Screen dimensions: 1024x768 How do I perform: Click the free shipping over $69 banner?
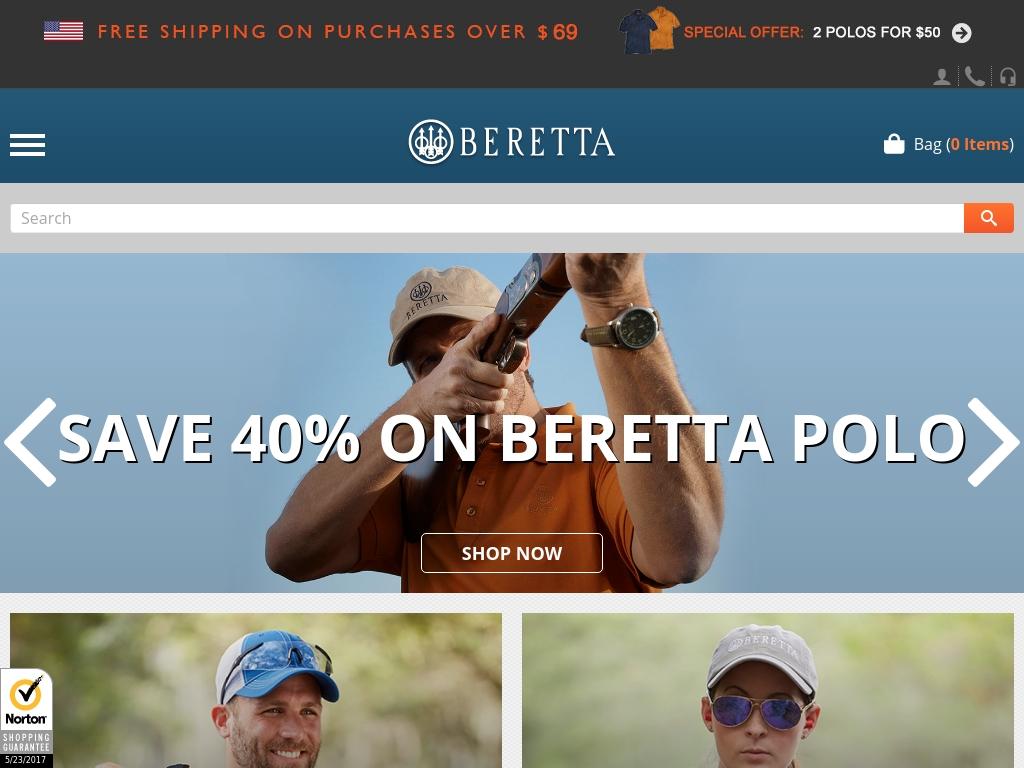tap(338, 31)
